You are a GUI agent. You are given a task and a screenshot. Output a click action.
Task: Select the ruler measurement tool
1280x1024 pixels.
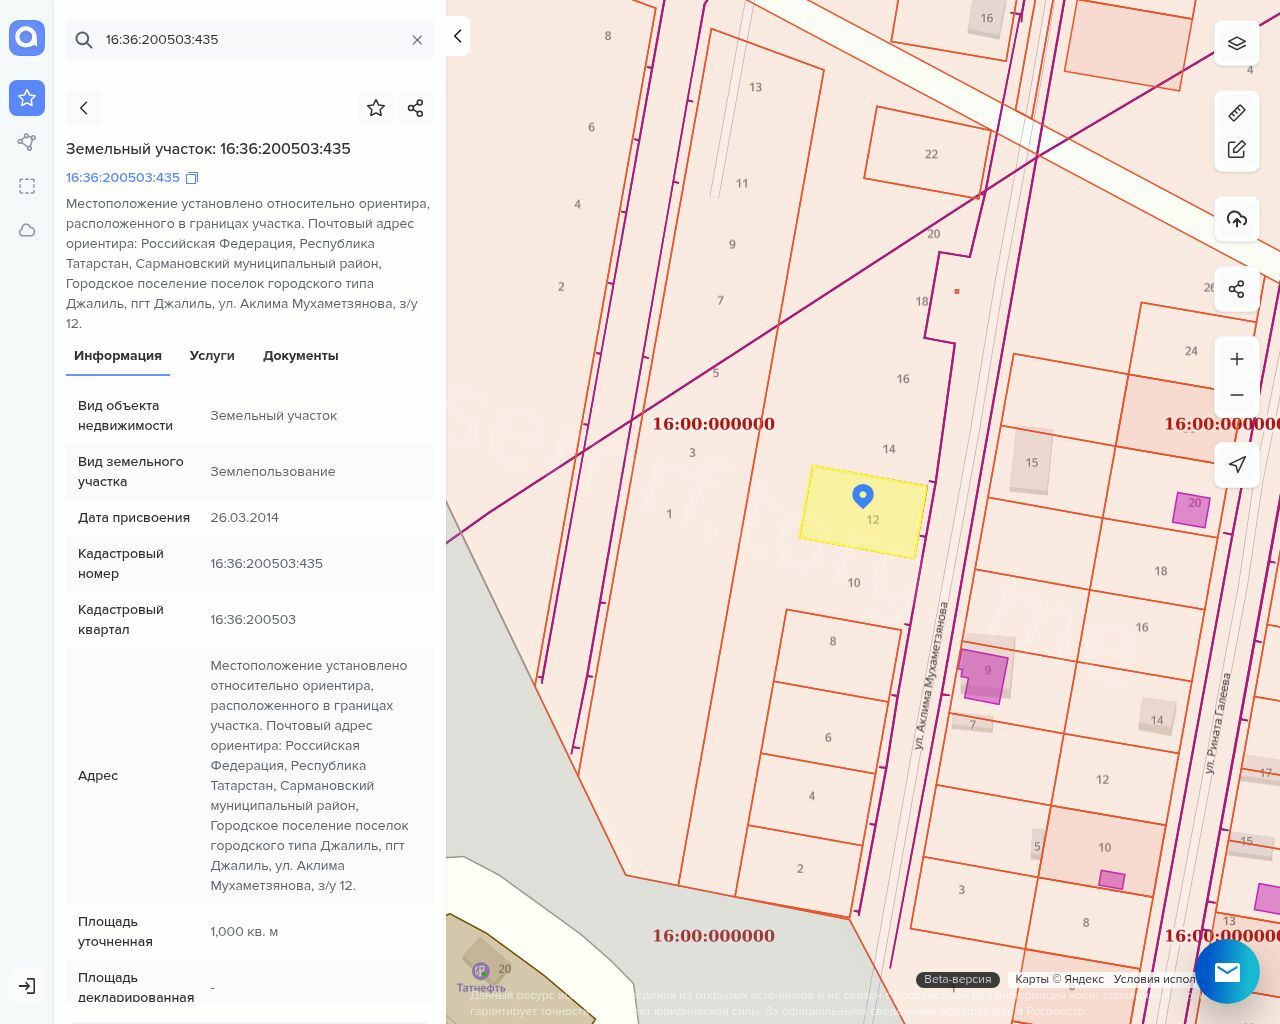1237,113
